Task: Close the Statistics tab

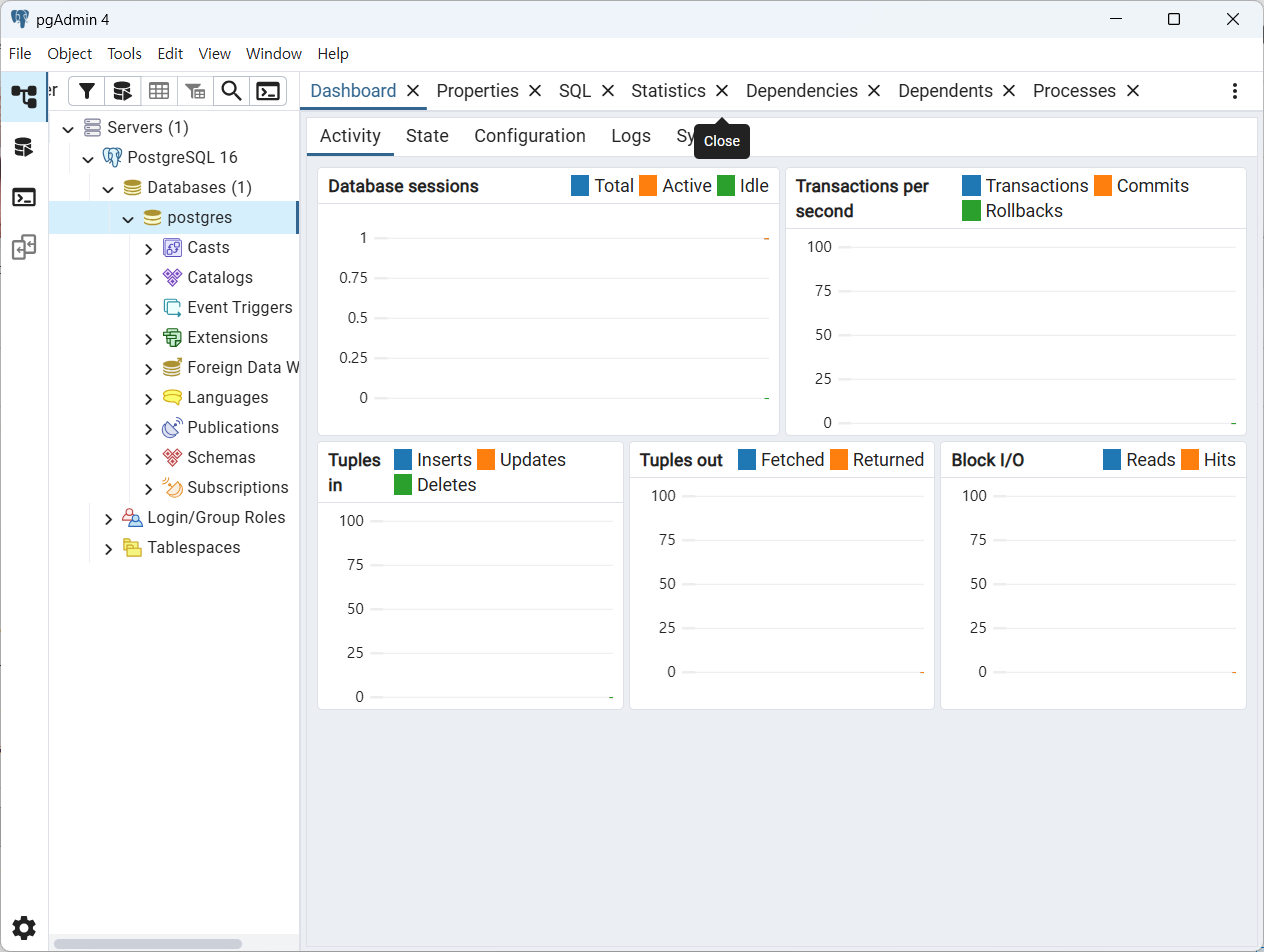Action: (x=722, y=91)
